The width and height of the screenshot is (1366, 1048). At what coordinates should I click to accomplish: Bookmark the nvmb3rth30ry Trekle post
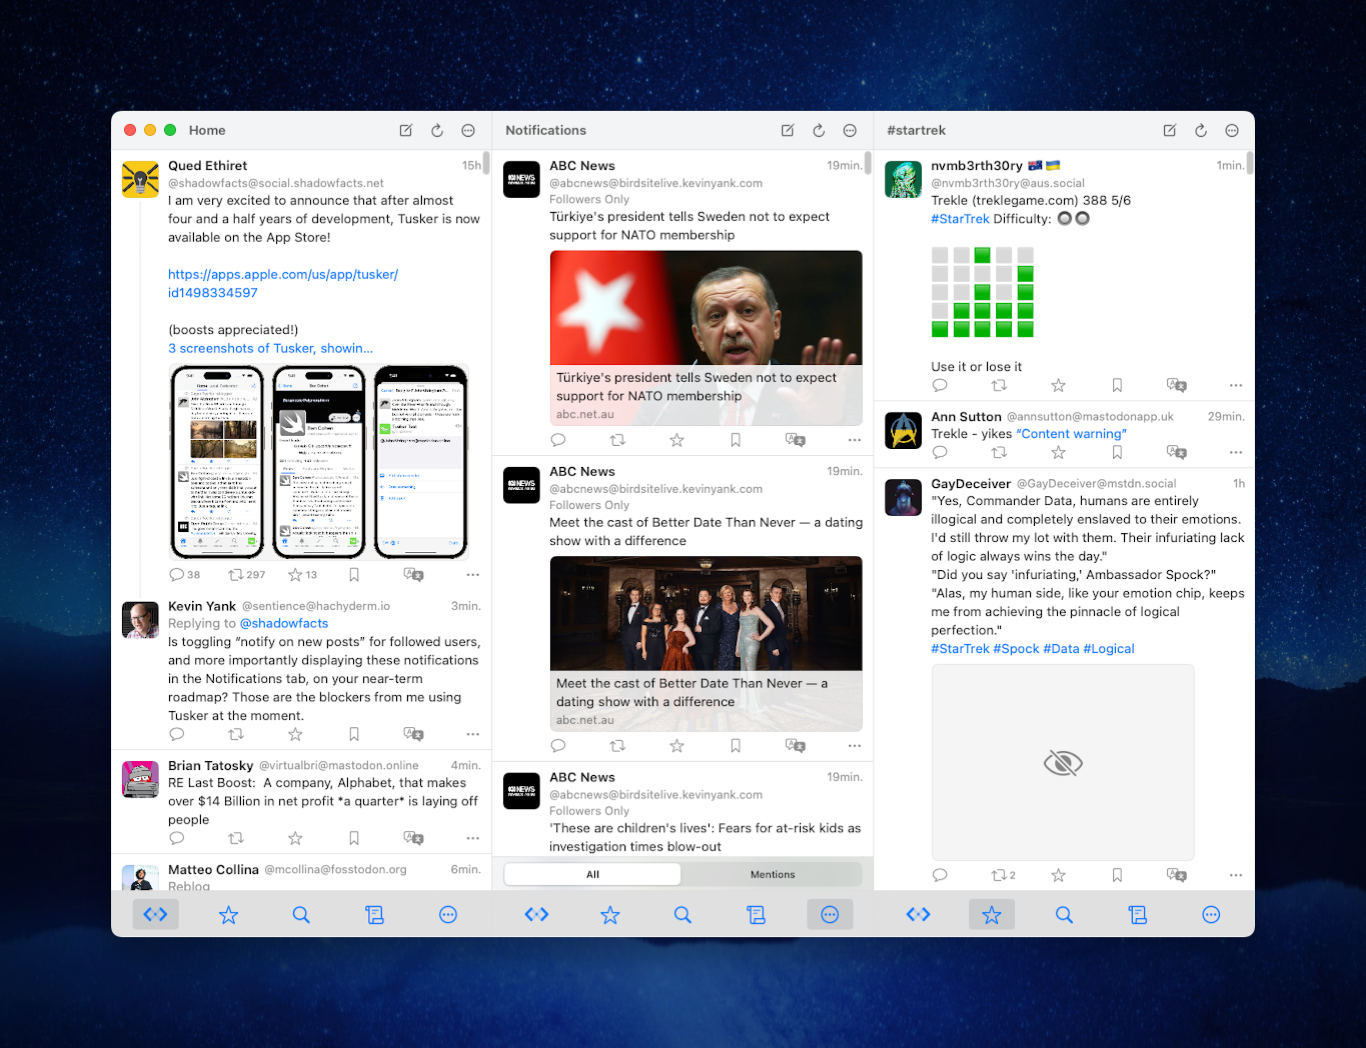(1117, 385)
